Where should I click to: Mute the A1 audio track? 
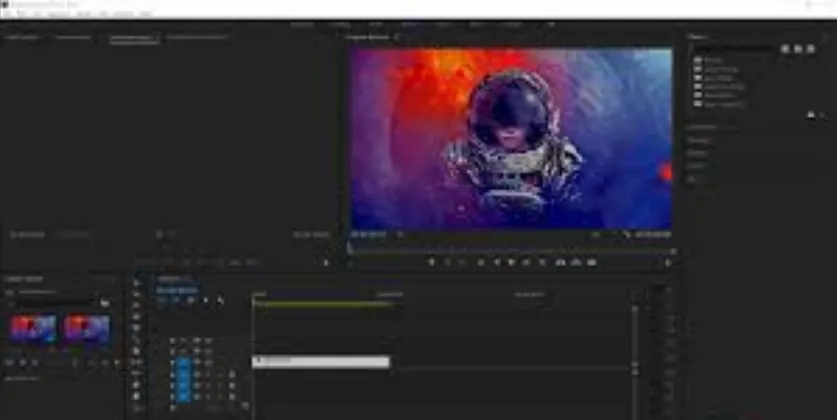(x=208, y=375)
